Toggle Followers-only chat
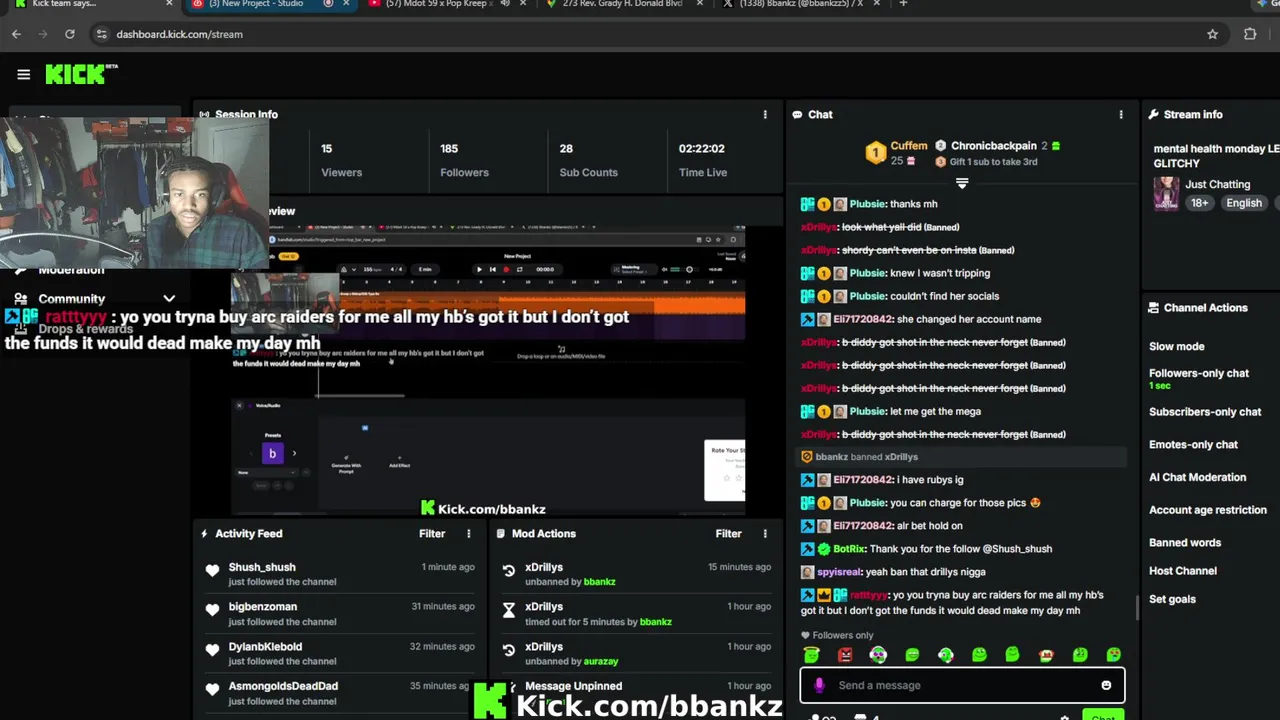1280x720 pixels. 1199,373
